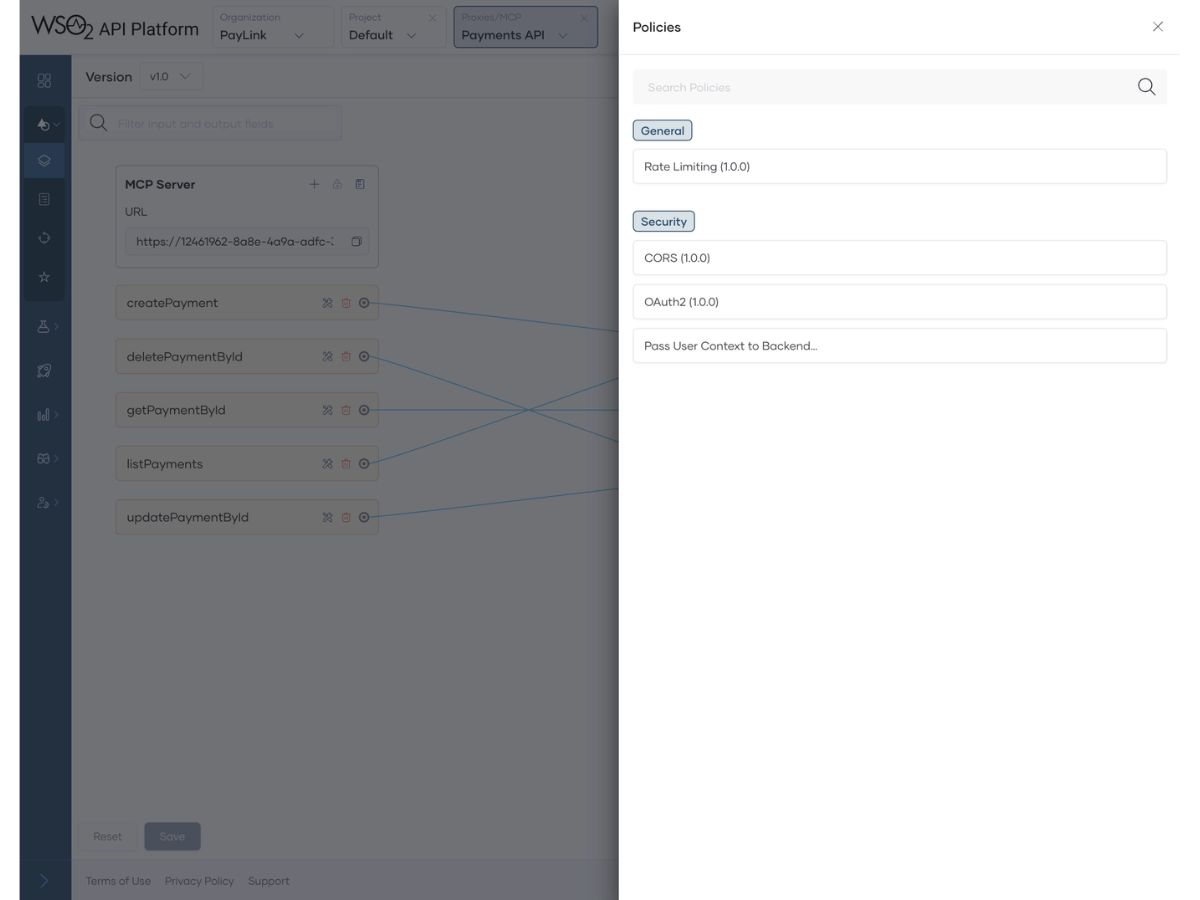This screenshot has width=1200, height=900.
Task: Click the edit tools icon on createPayment
Action: [x=327, y=303]
